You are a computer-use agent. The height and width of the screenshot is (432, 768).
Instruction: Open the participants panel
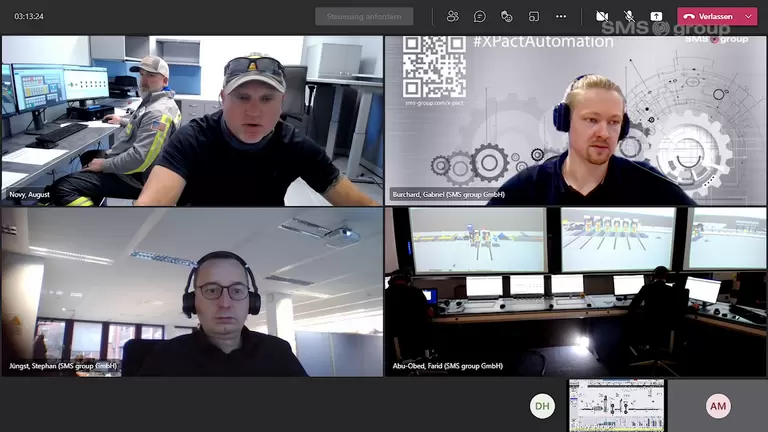coord(453,16)
